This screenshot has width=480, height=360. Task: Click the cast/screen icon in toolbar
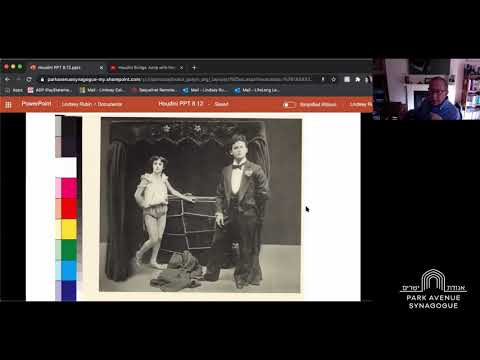pyautogui.click(x=347, y=79)
